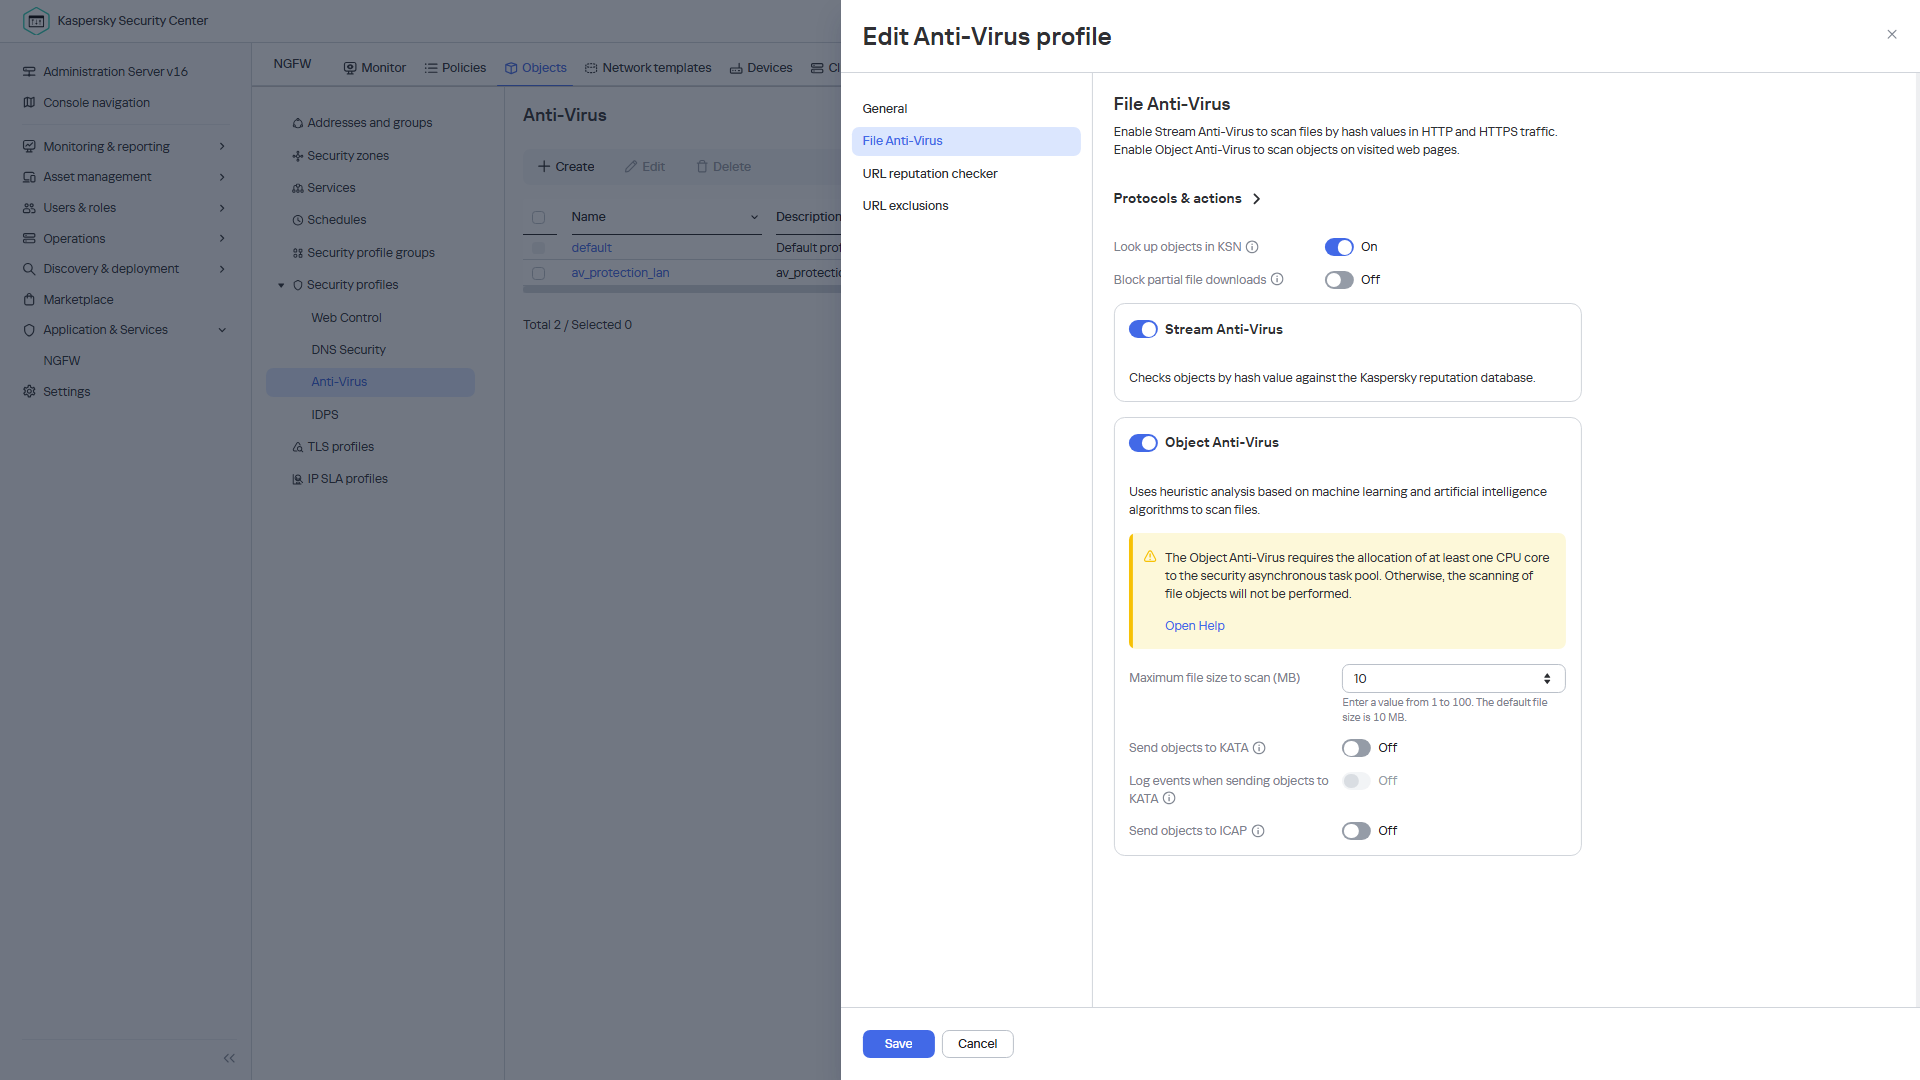Click the info icon beside Log events KATA label
The image size is (1920, 1080).
(1169, 798)
